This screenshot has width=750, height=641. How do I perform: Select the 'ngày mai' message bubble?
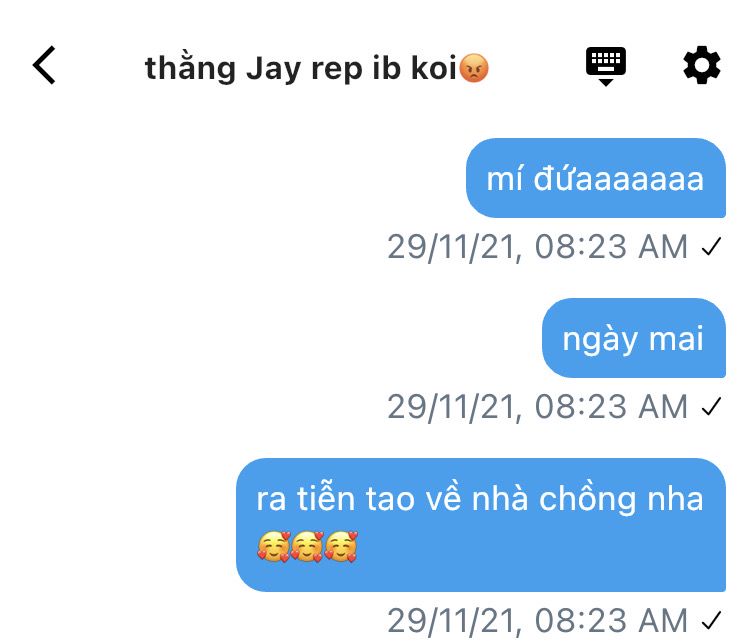[634, 338]
